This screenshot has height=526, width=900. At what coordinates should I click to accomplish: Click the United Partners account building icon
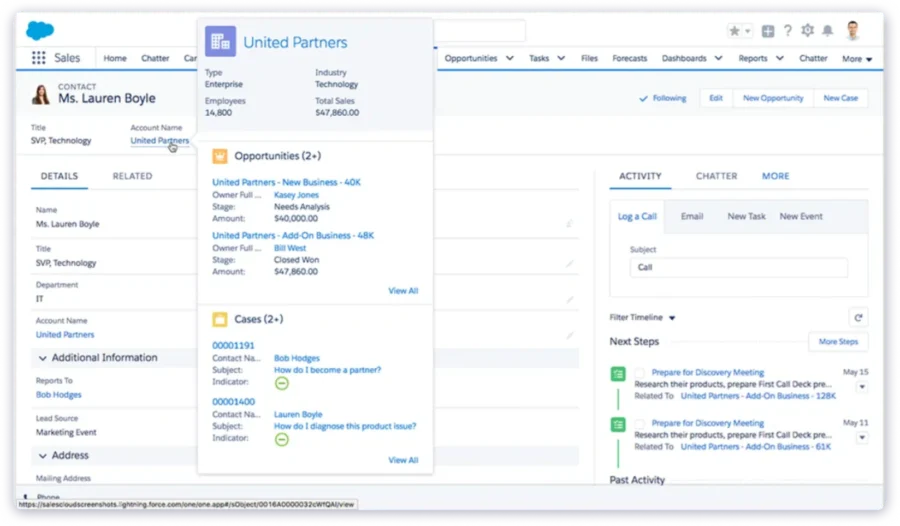point(220,41)
